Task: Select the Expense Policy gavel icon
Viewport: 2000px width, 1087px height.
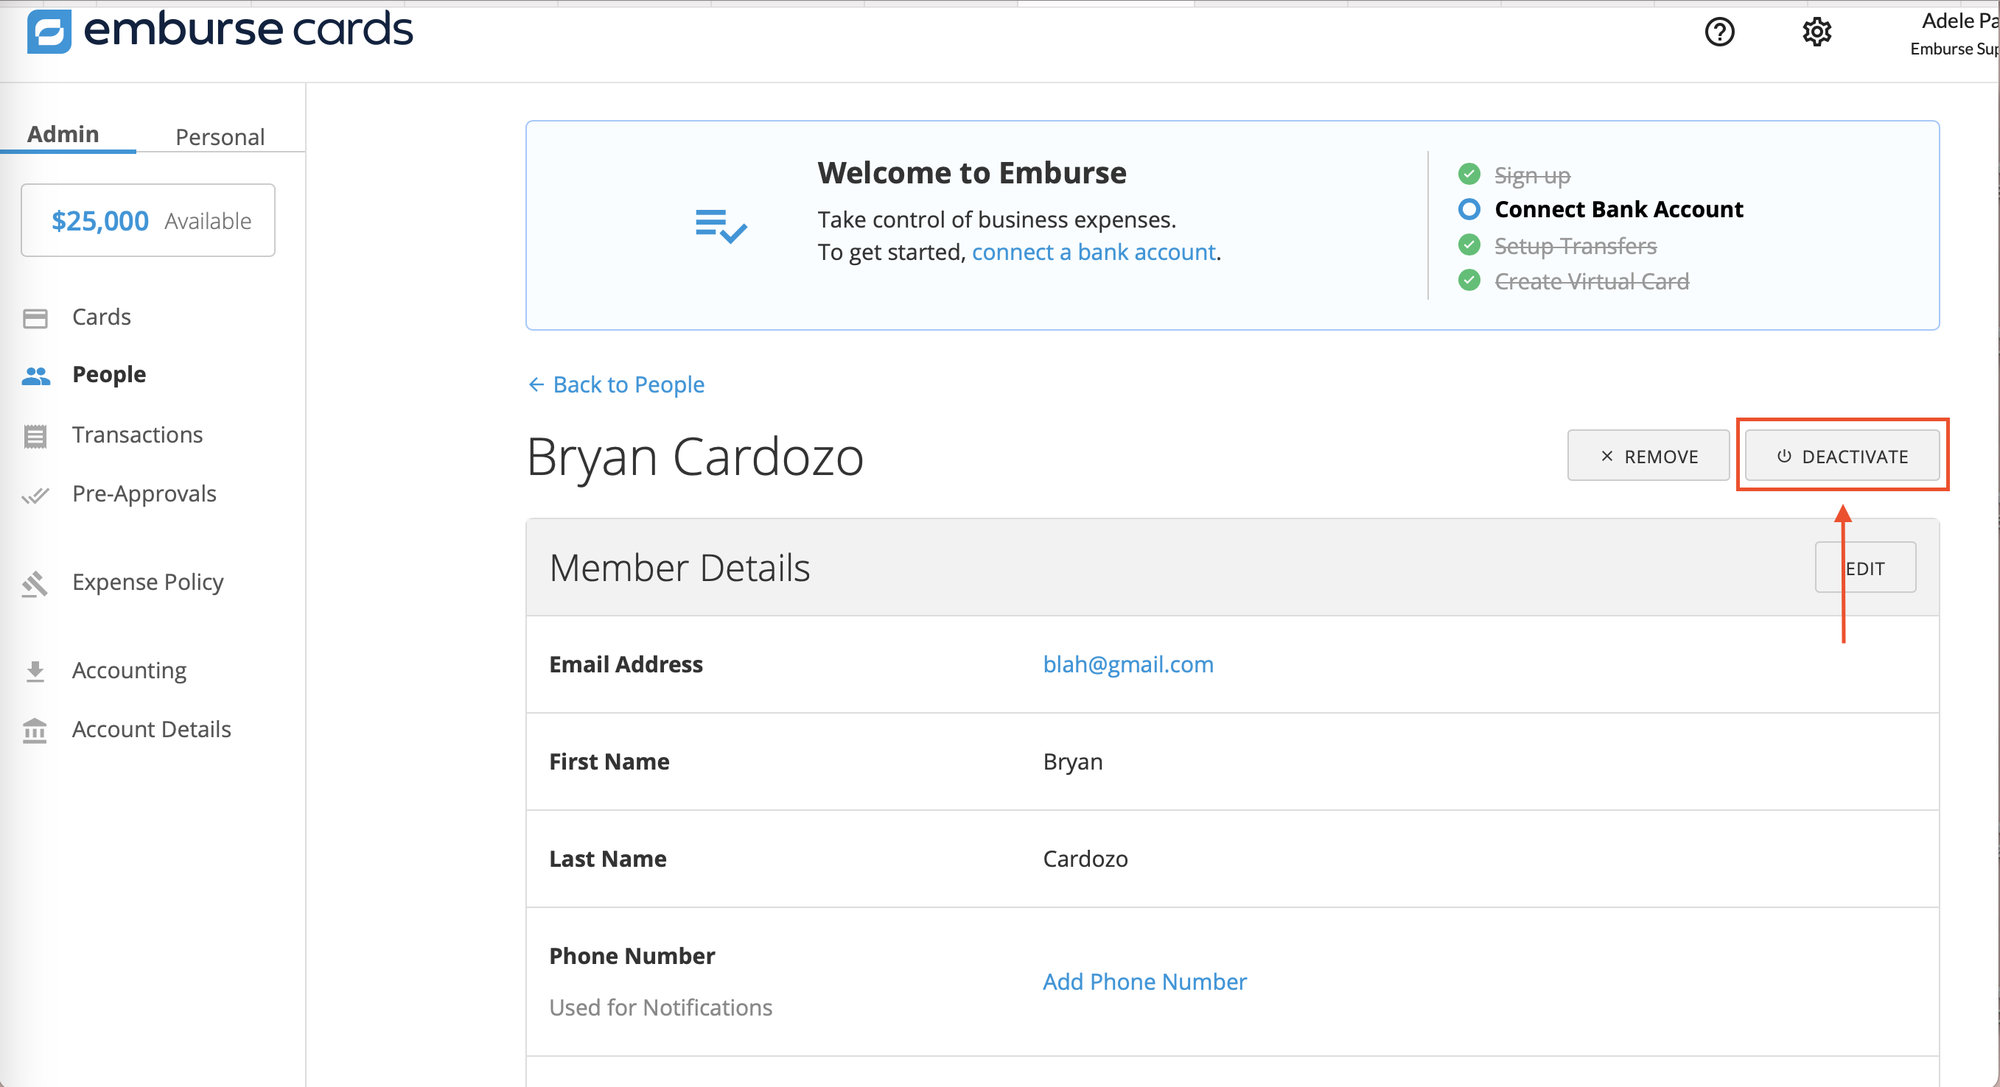Action: coord(36,582)
